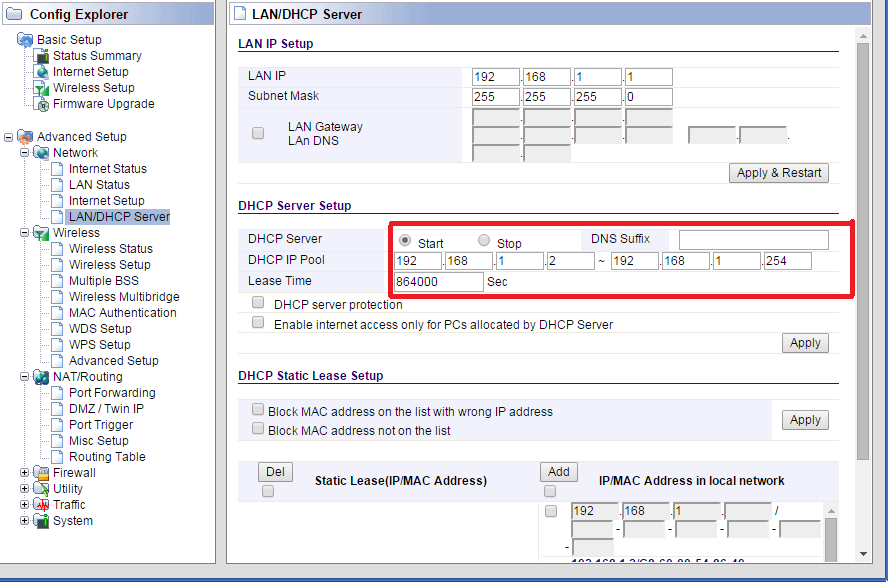The width and height of the screenshot is (888, 582).
Task: Expand the Firewall tree node
Action: [x=24, y=473]
